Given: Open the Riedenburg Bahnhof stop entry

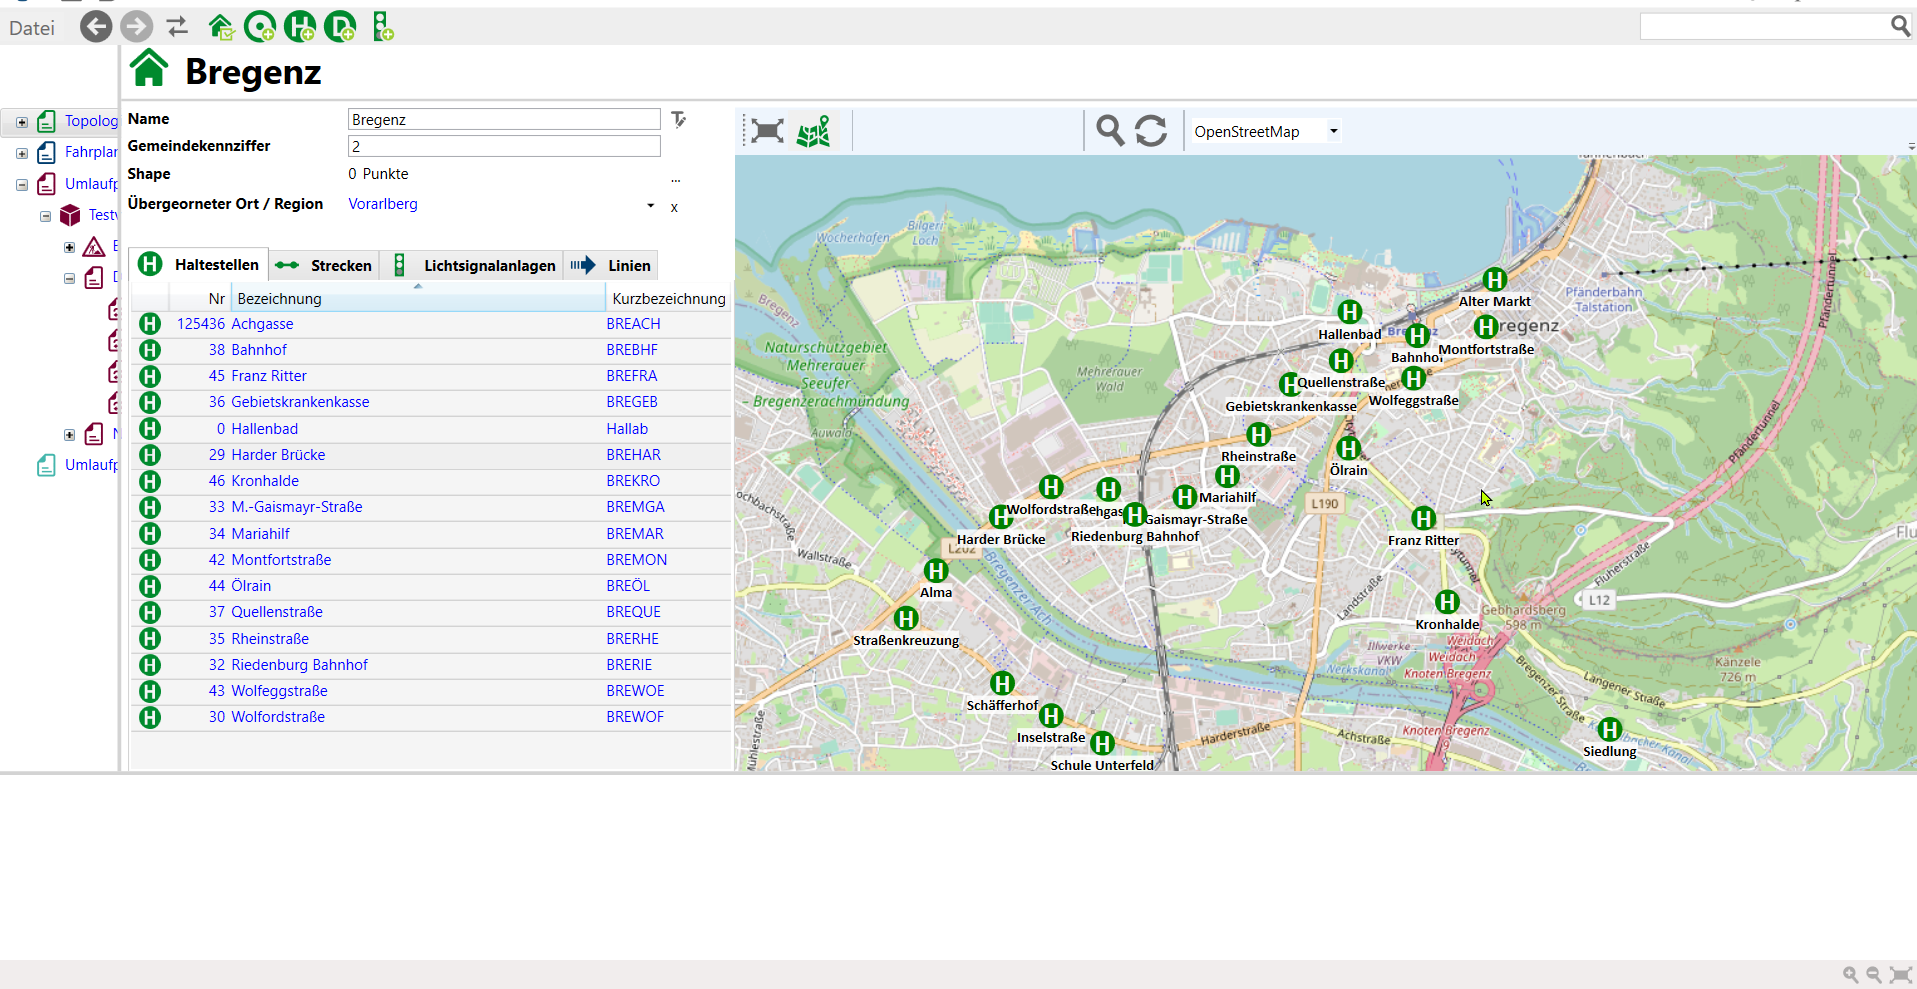Looking at the screenshot, I should (x=299, y=665).
